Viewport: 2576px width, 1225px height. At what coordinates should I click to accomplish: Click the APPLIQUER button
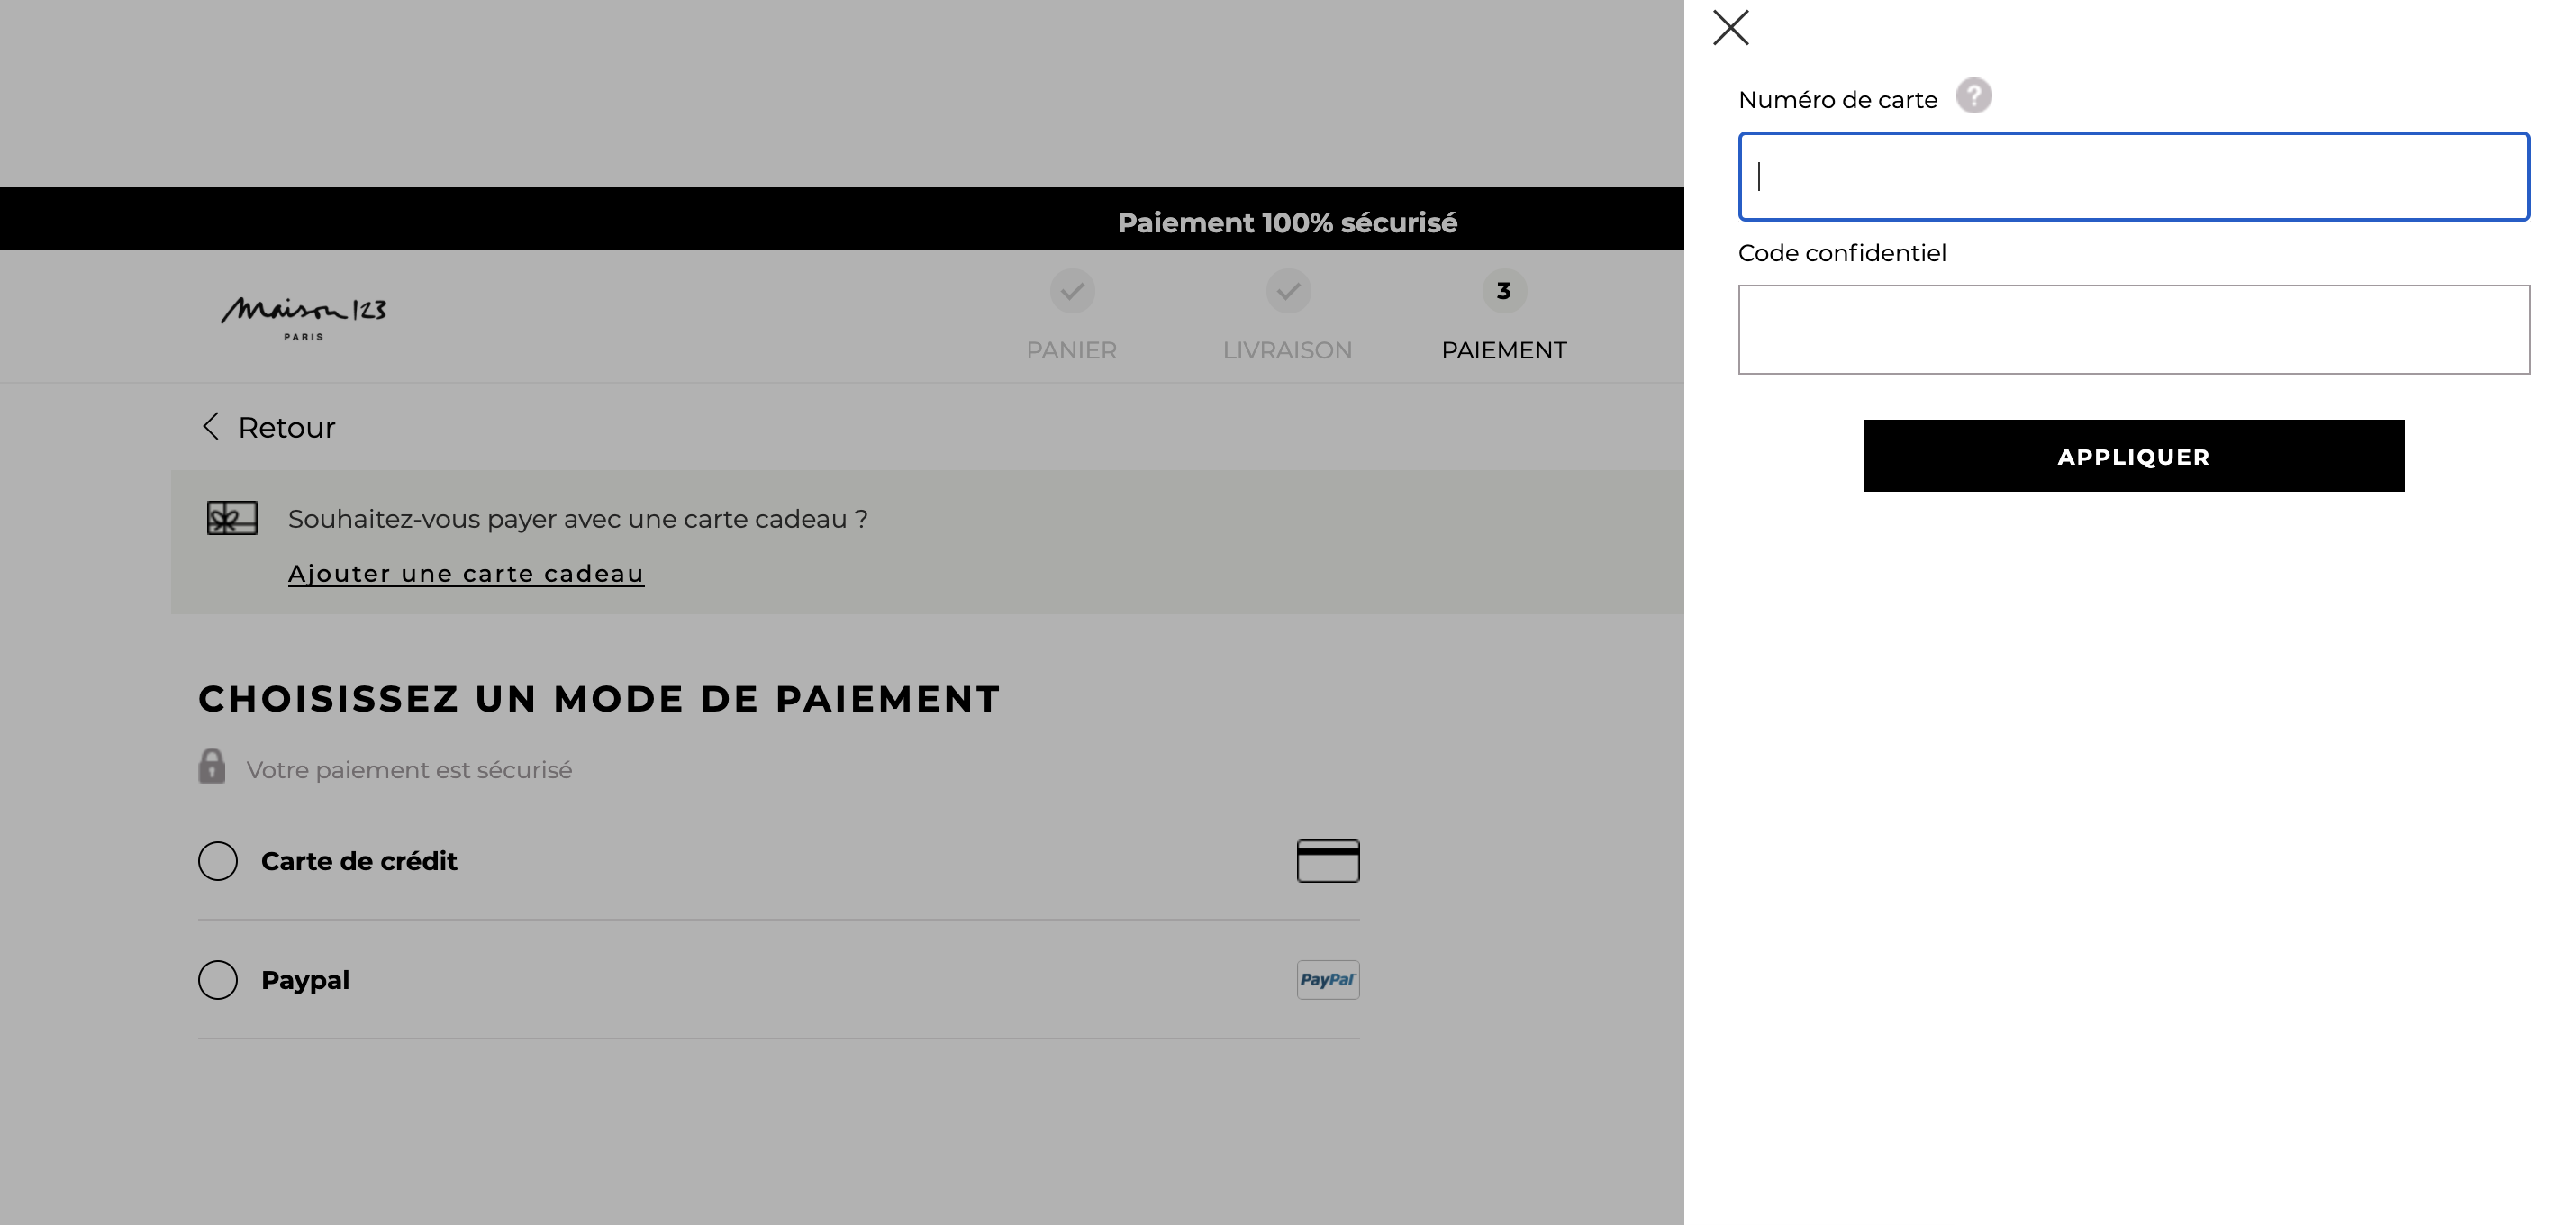pyautogui.click(x=2134, y=456)
